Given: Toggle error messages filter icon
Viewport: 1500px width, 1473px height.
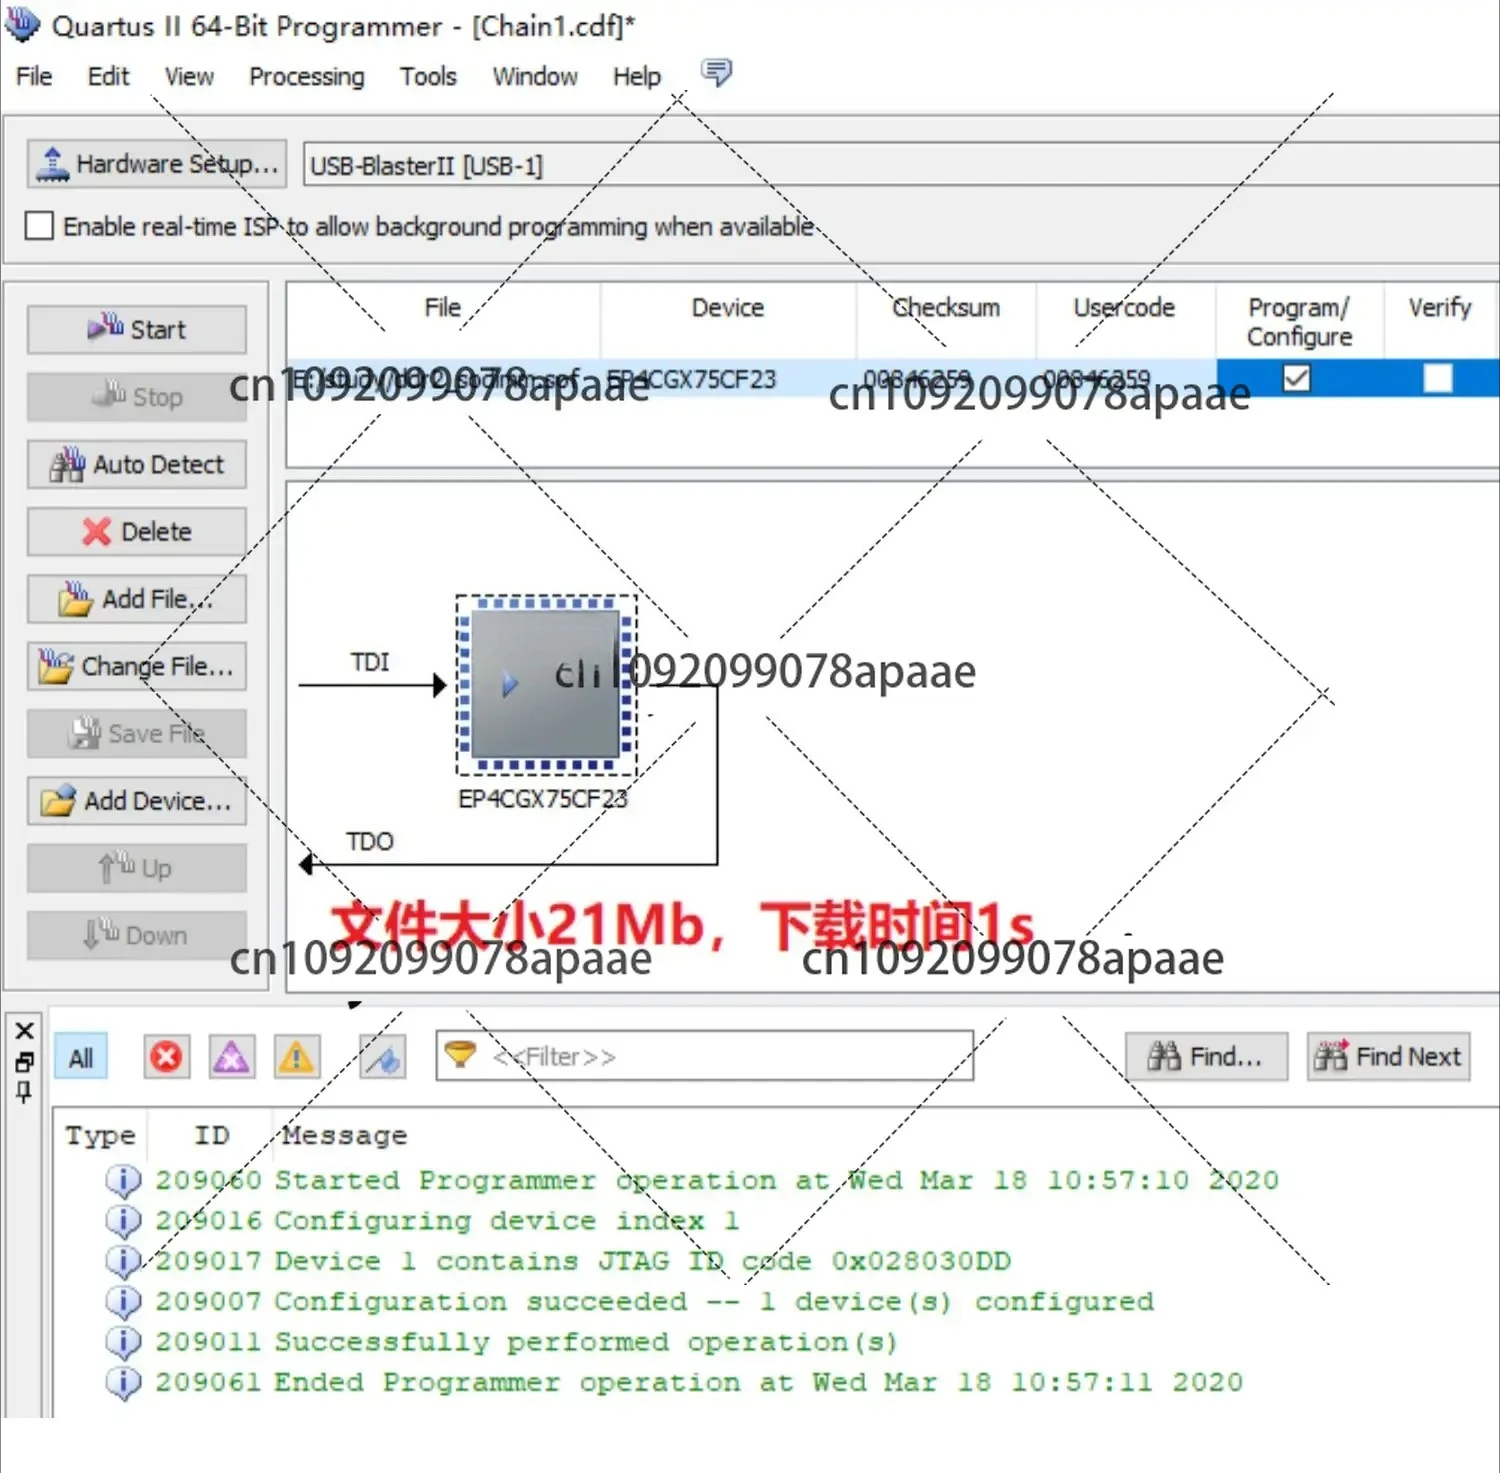Looking at the screenshot, I should pyautogui.click(x=166, y=1057).
